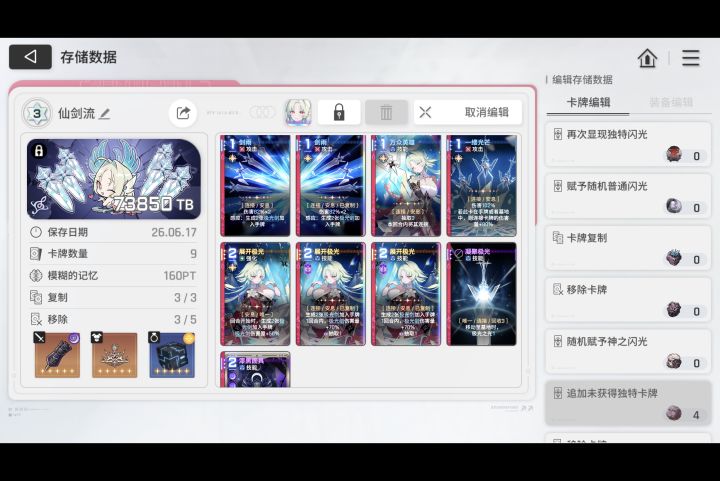Switch to the 卡牌编辑 tab
This screenshot has height=481, width=720.
[588, 102]
